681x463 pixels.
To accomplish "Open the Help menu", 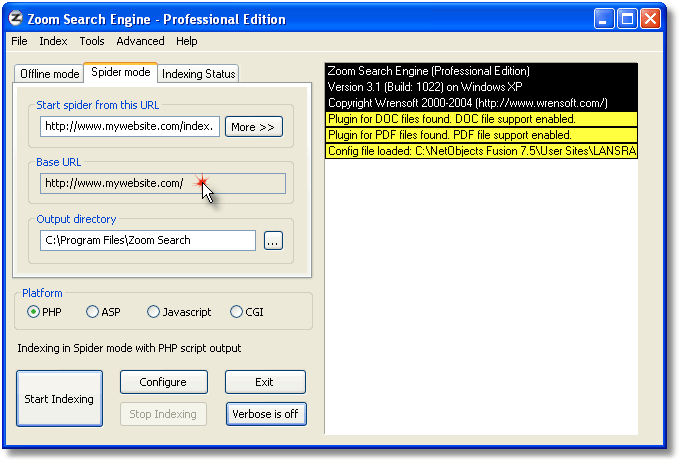I will point(187,41).
